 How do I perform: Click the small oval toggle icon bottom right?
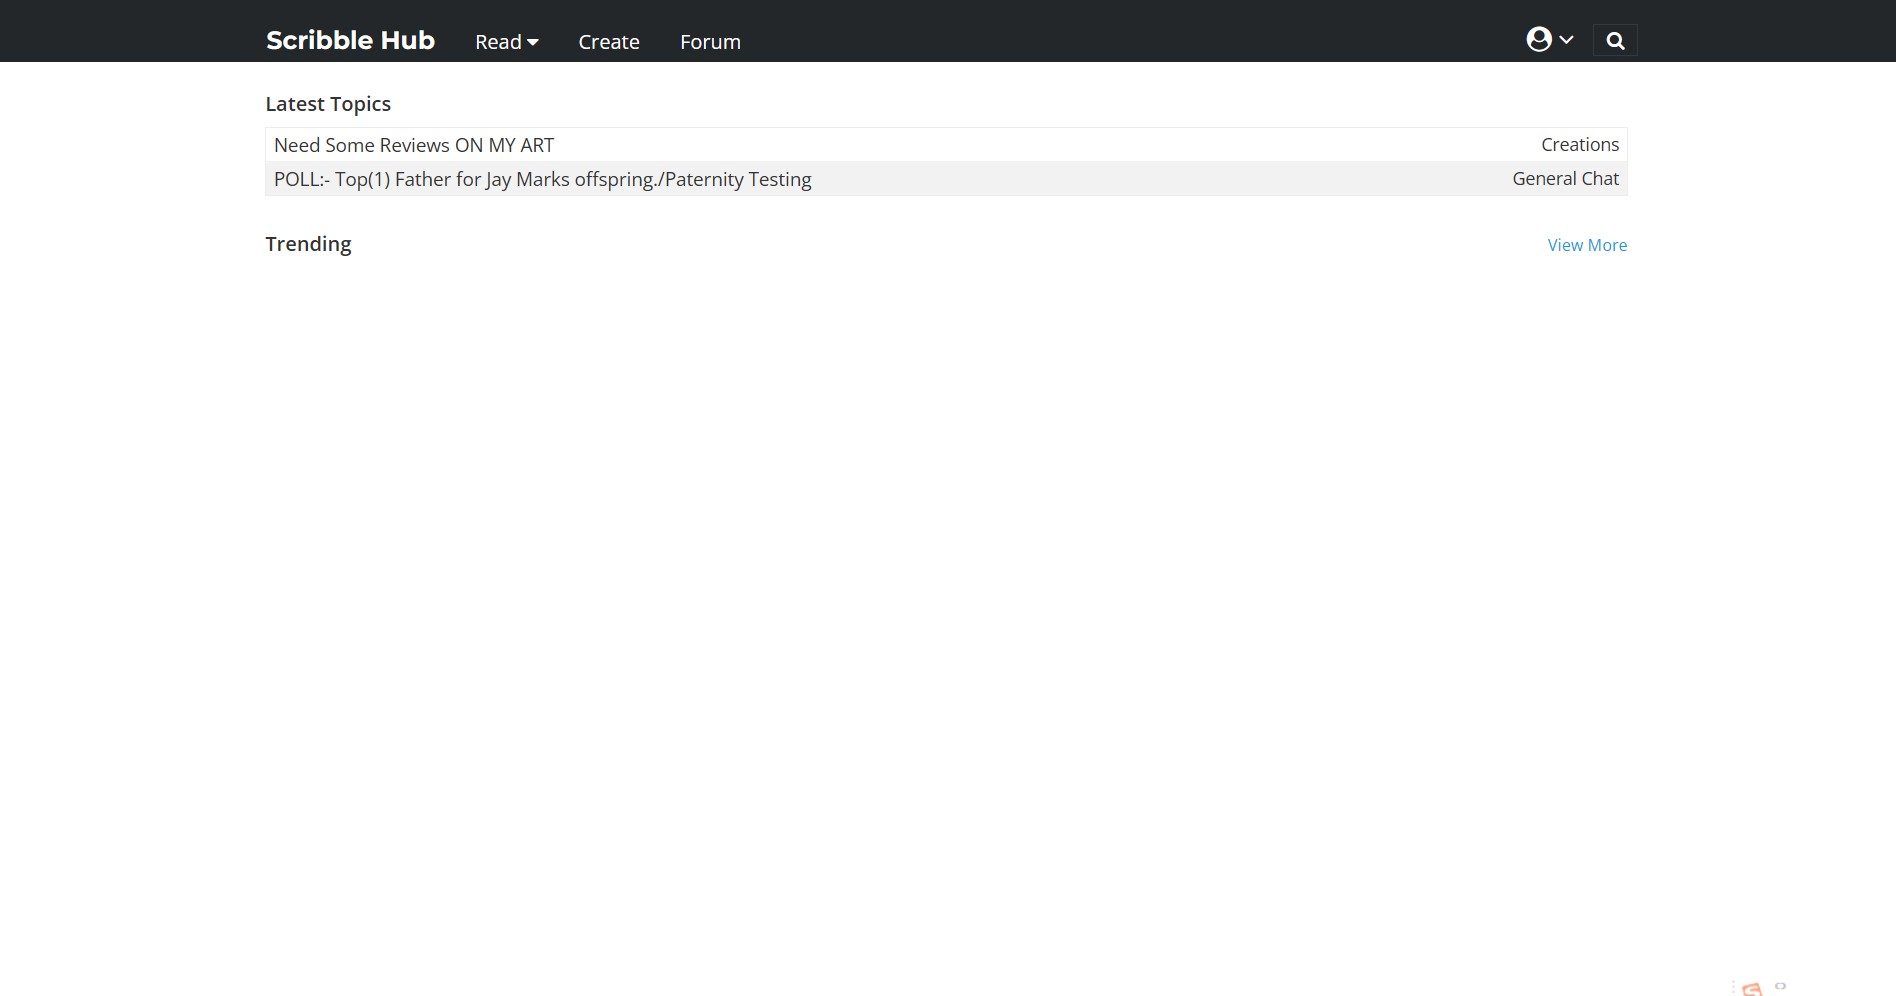[1781, 988]
